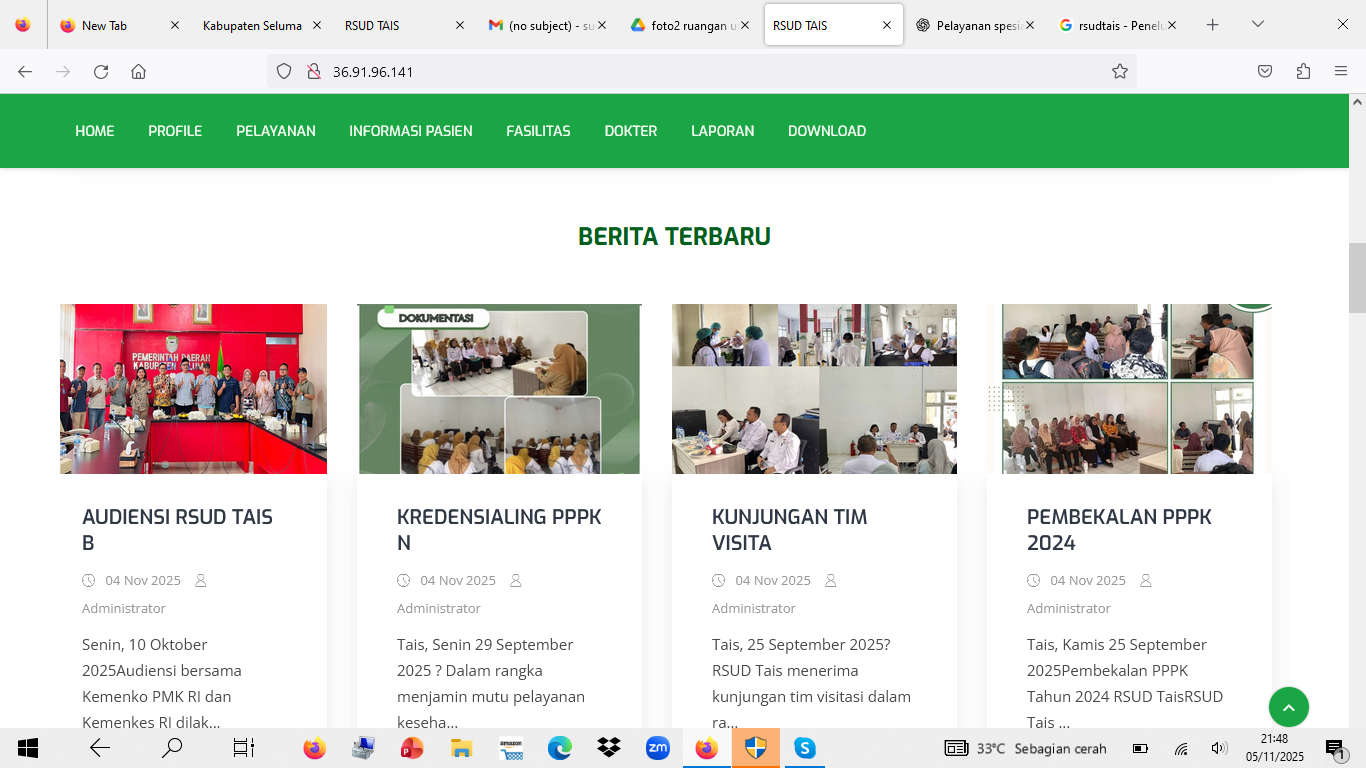Open the PEMBEKALAN PPPK 2024 article
The width and height of the screenshot is (1366, 768).
[1118, 530]
